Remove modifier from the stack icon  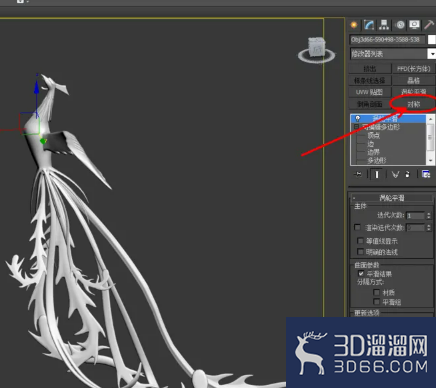[407, 174]
